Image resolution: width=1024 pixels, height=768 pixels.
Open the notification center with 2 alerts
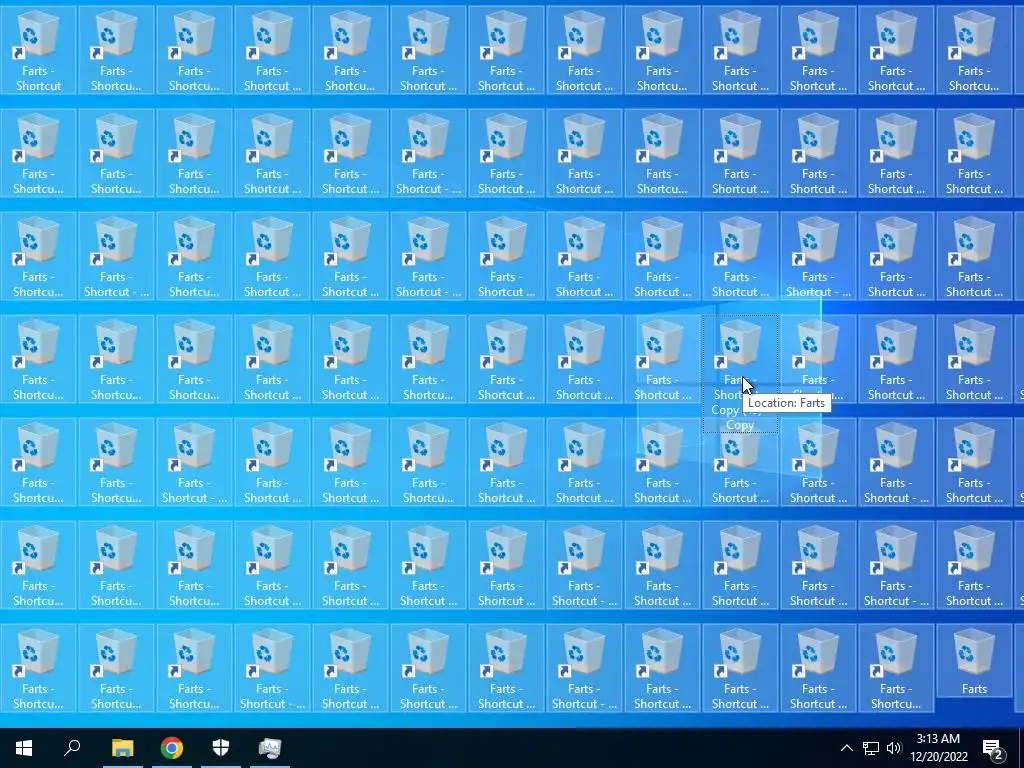pyautogui.click(x=993, y=748)
